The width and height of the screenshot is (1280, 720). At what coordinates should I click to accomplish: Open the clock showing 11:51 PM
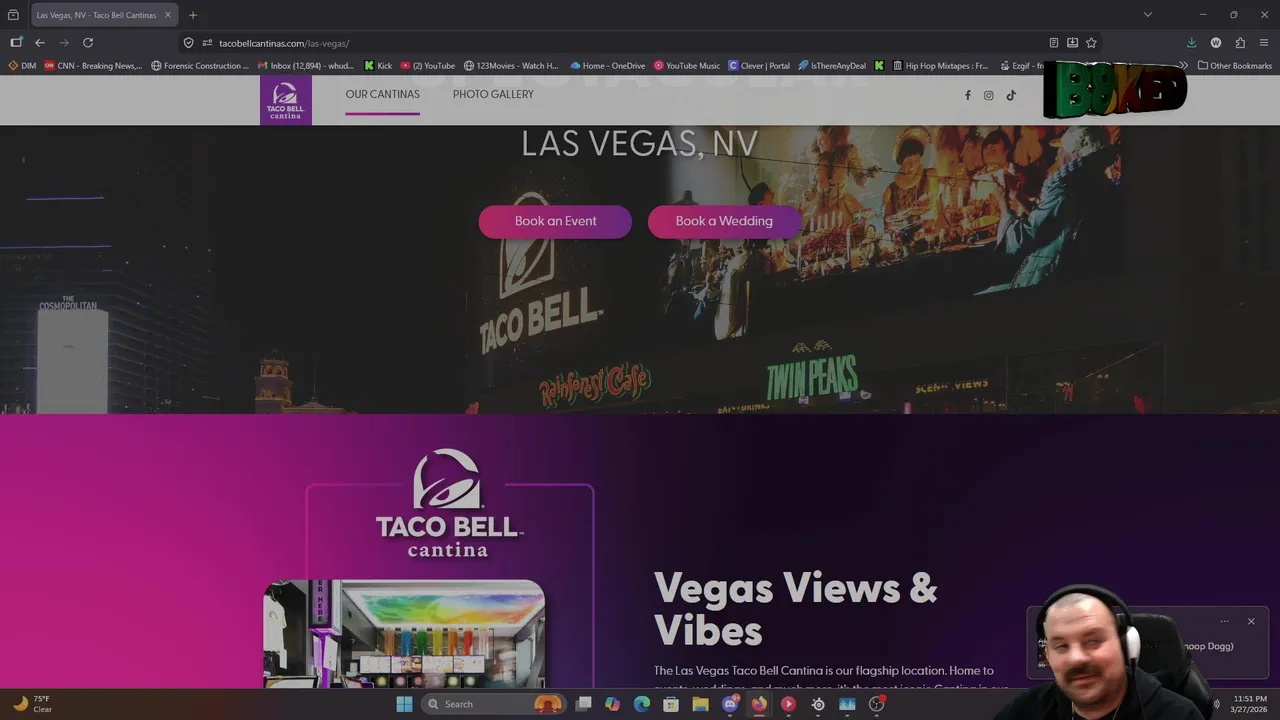click(x=1250, y=704)
